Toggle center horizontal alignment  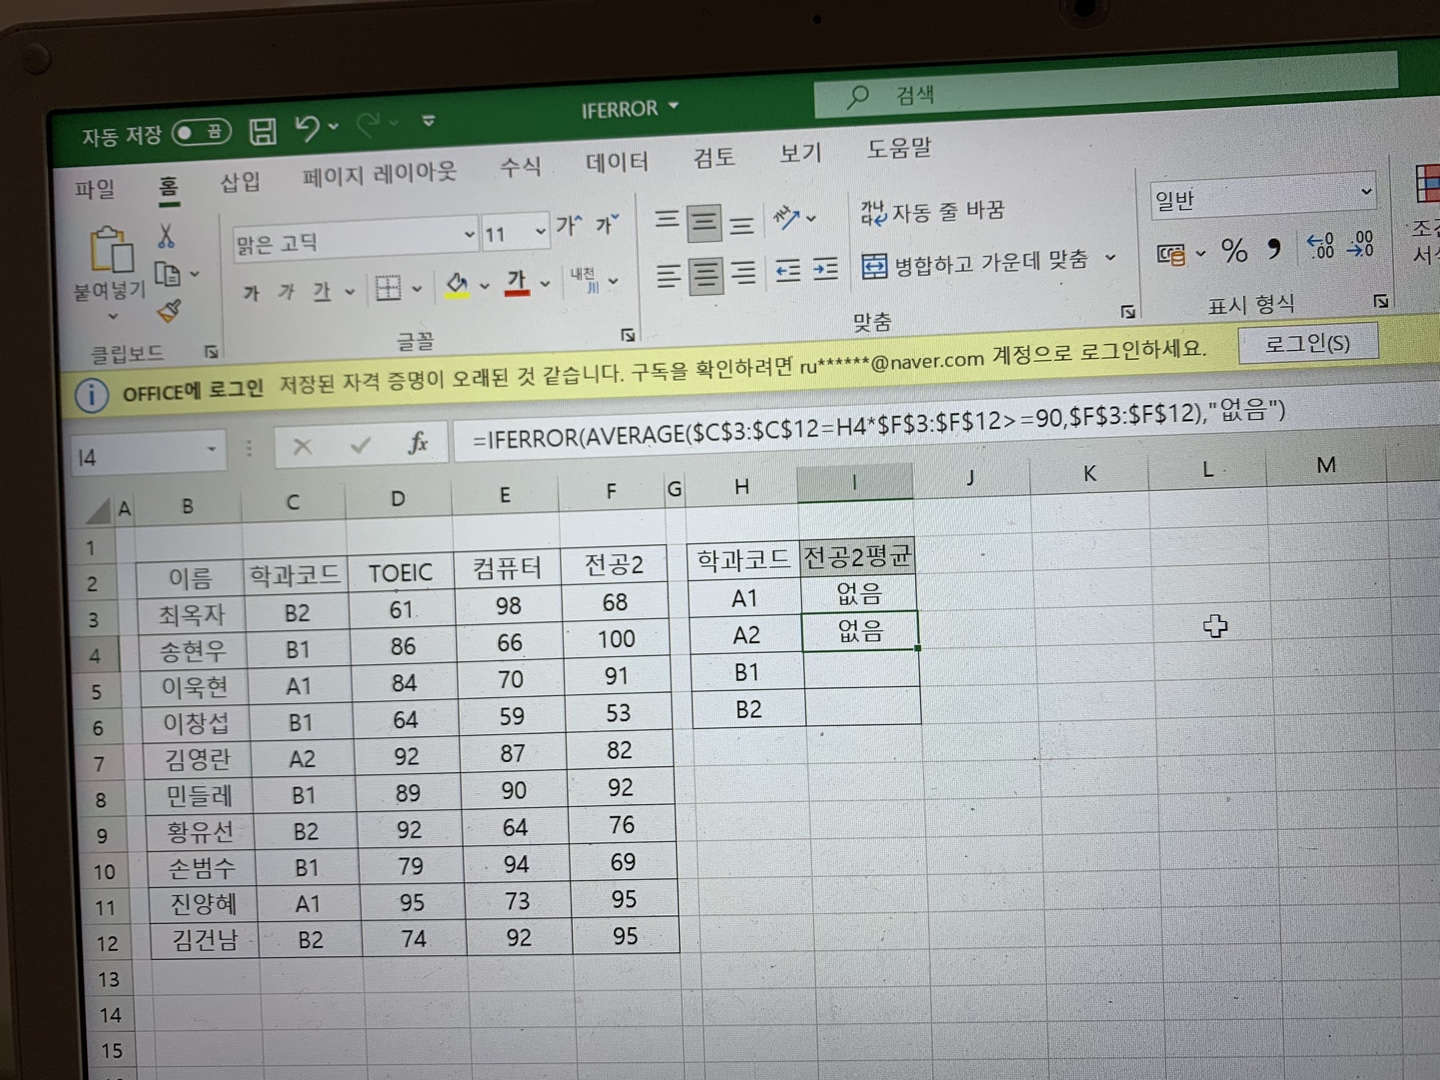[x=705, y=274]
